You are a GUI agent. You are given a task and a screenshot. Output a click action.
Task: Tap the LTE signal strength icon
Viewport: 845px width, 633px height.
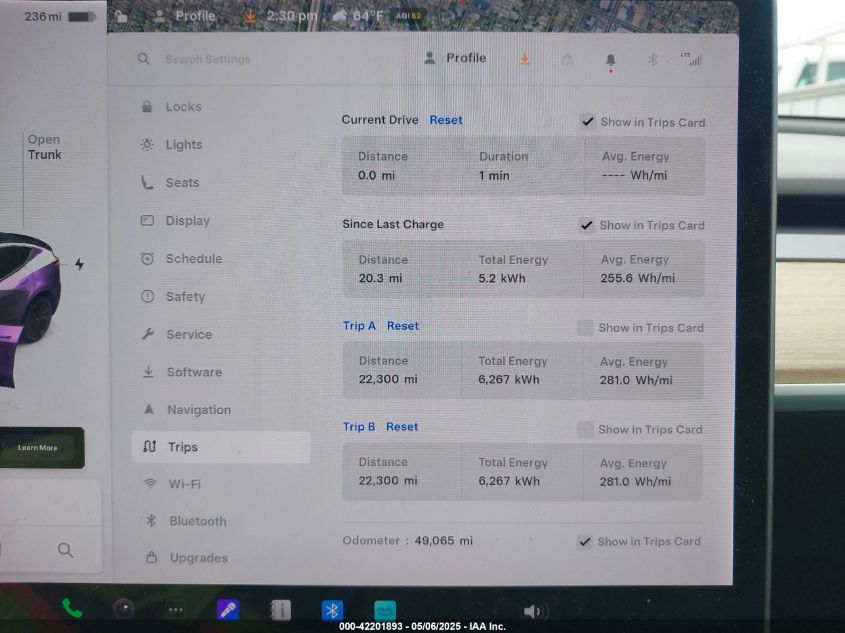point(690,59)
